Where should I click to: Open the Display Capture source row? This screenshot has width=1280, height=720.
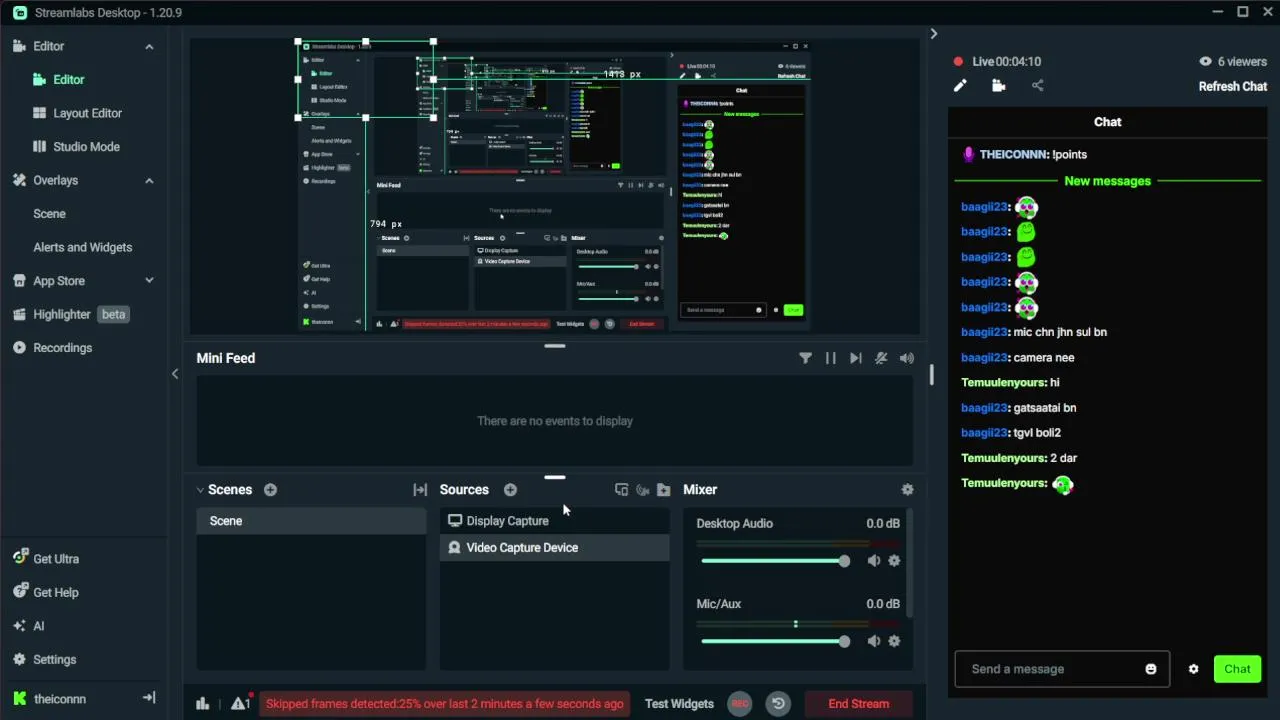[555, 521]
